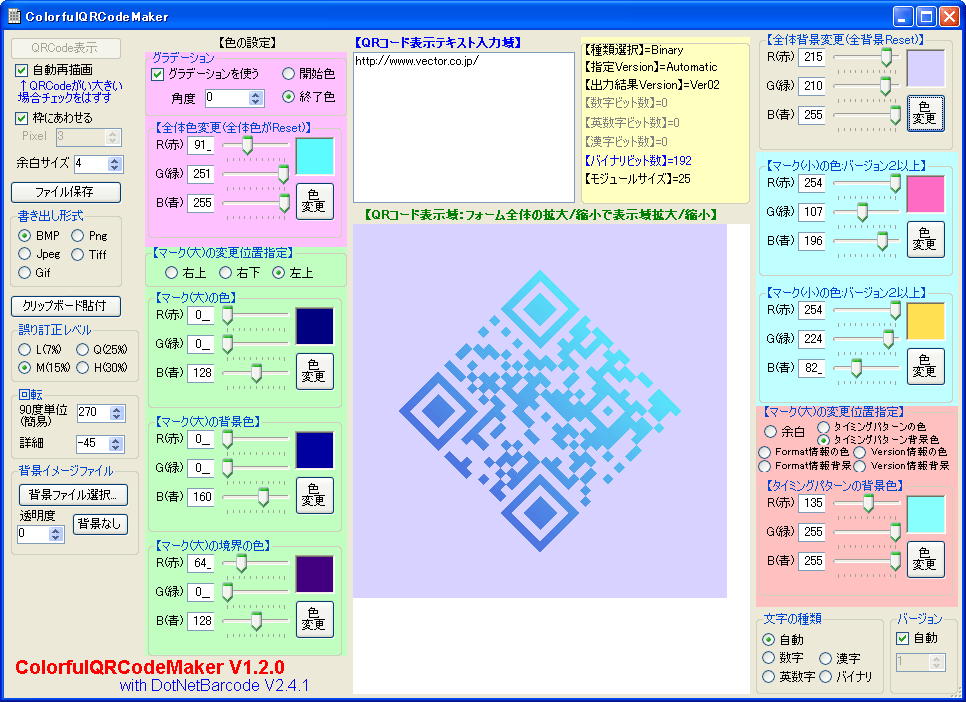The height and width of the screenshot is (702, 966).
Task: Select 右下 mark position
Action: pyautogui.click(x=225, y=272)
